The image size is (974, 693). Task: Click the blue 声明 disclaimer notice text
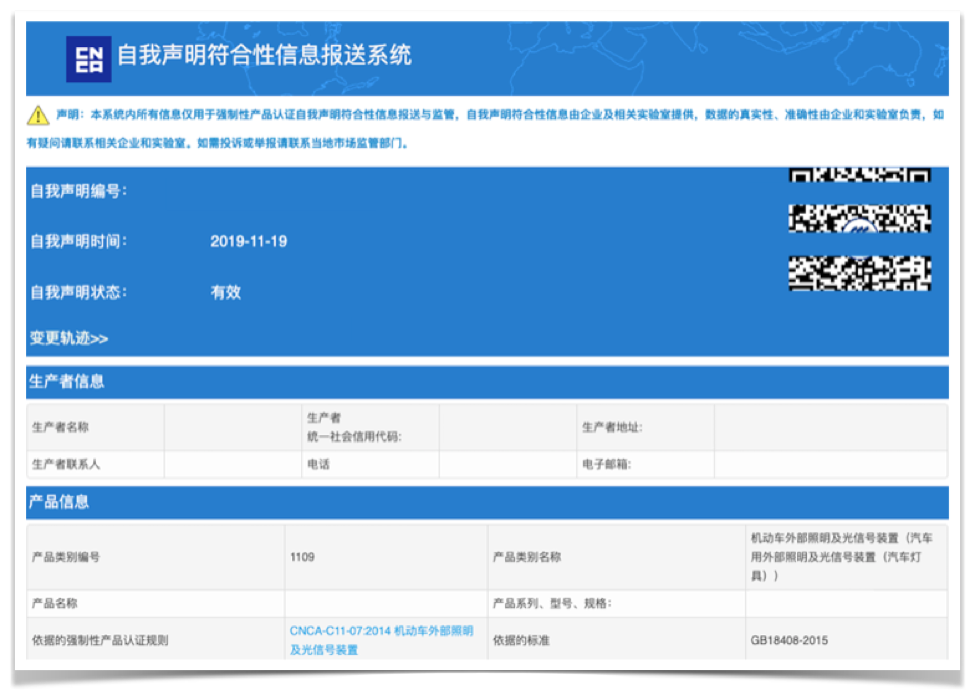[486, 129]
